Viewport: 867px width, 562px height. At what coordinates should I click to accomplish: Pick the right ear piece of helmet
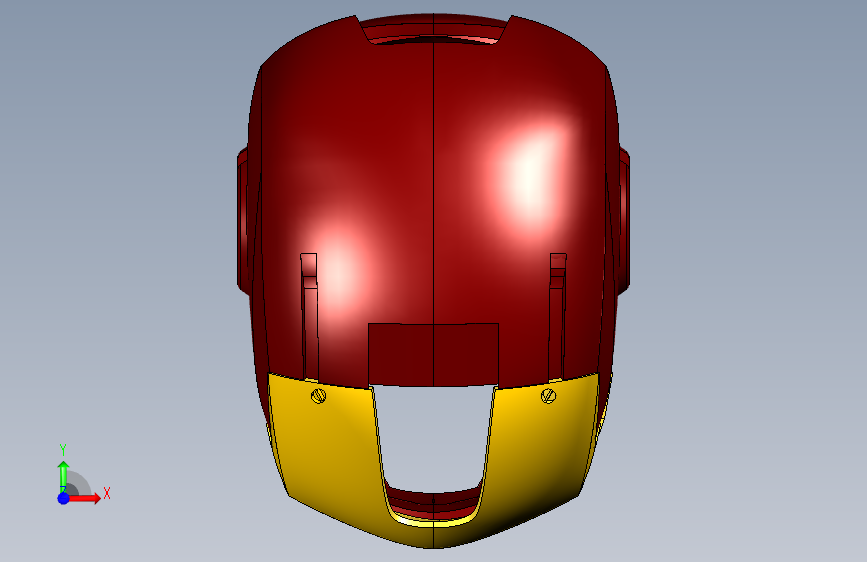point(624,221)
